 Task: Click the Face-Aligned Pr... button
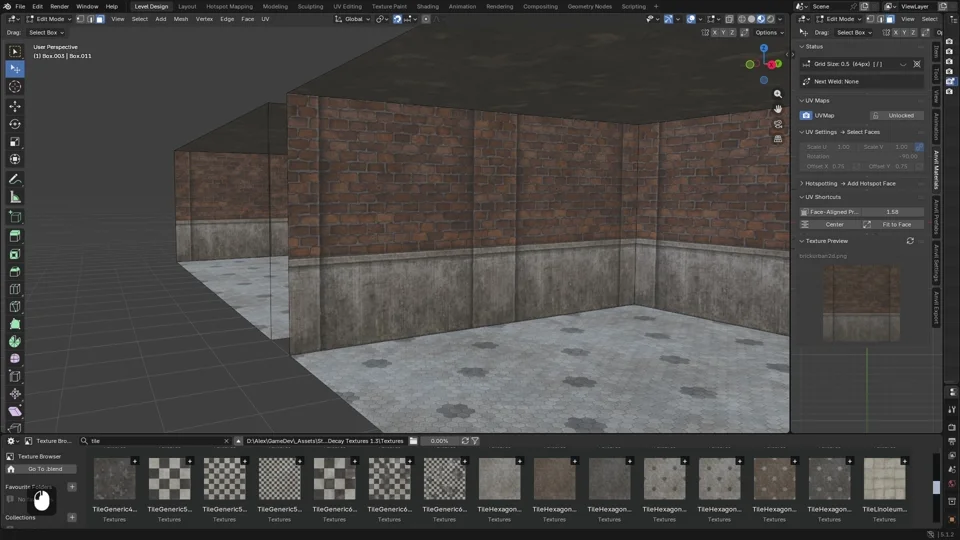pyautogui.click(x=830, y=212)
